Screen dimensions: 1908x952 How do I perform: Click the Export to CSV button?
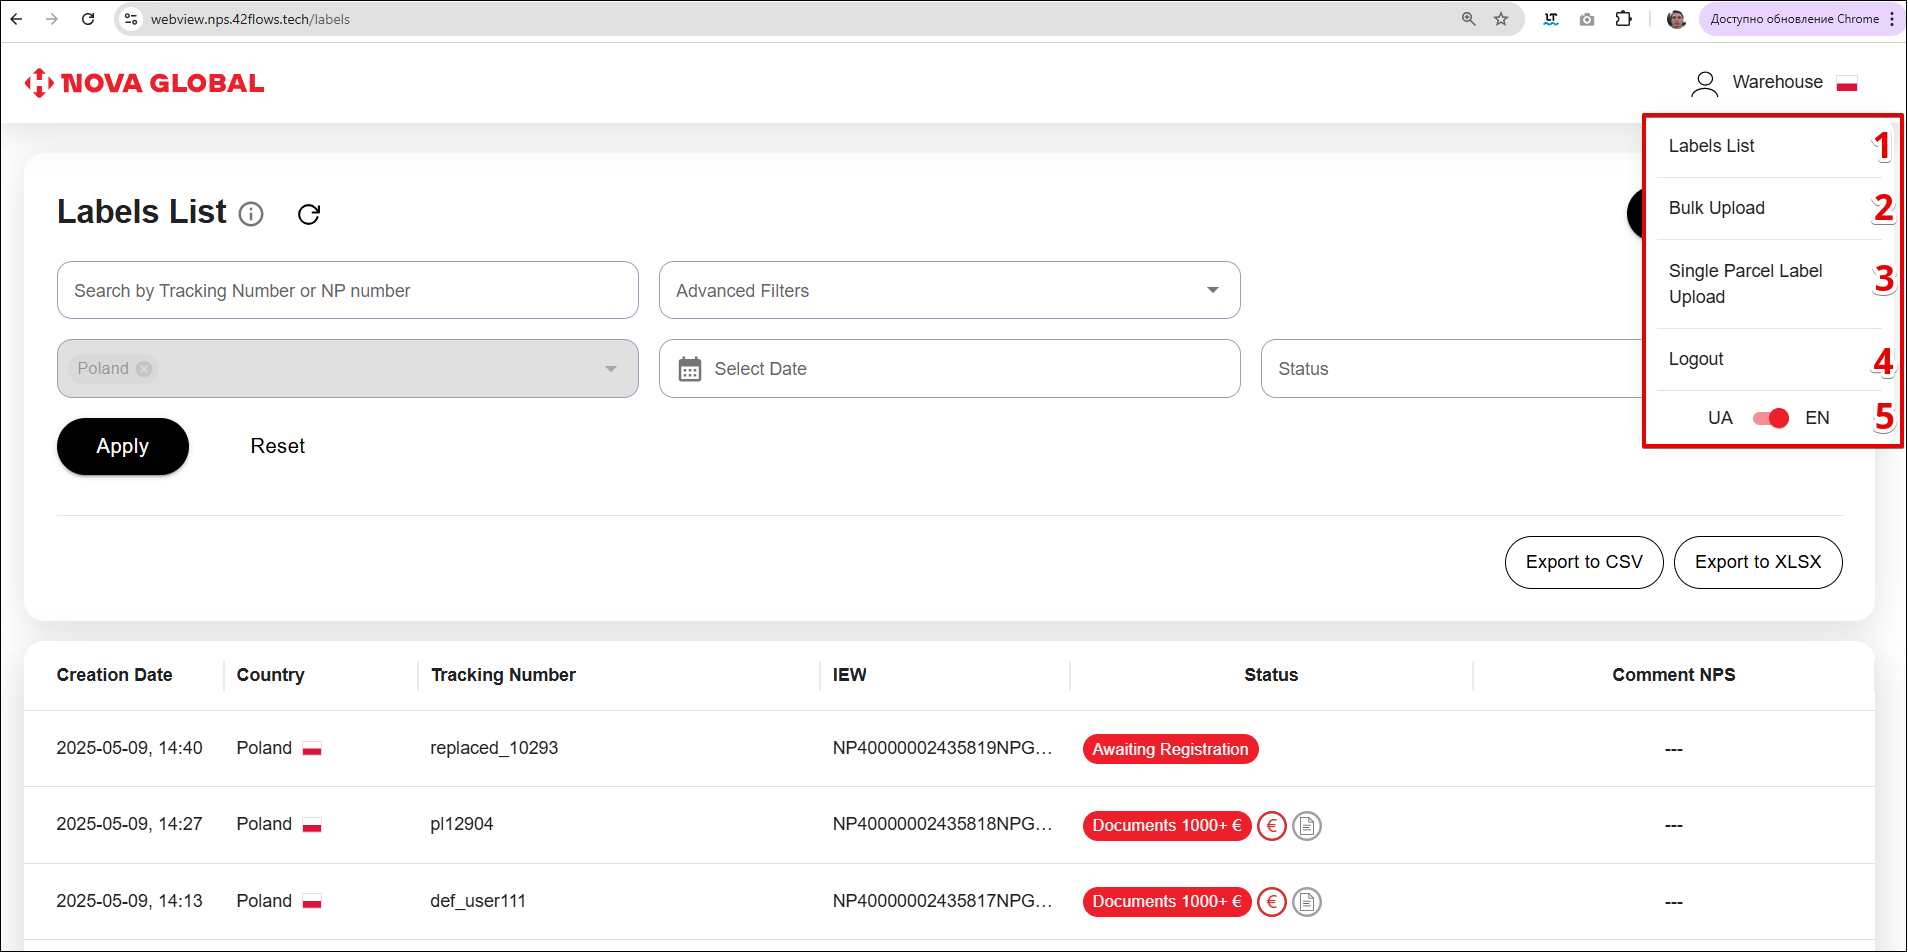(1583, 562)
